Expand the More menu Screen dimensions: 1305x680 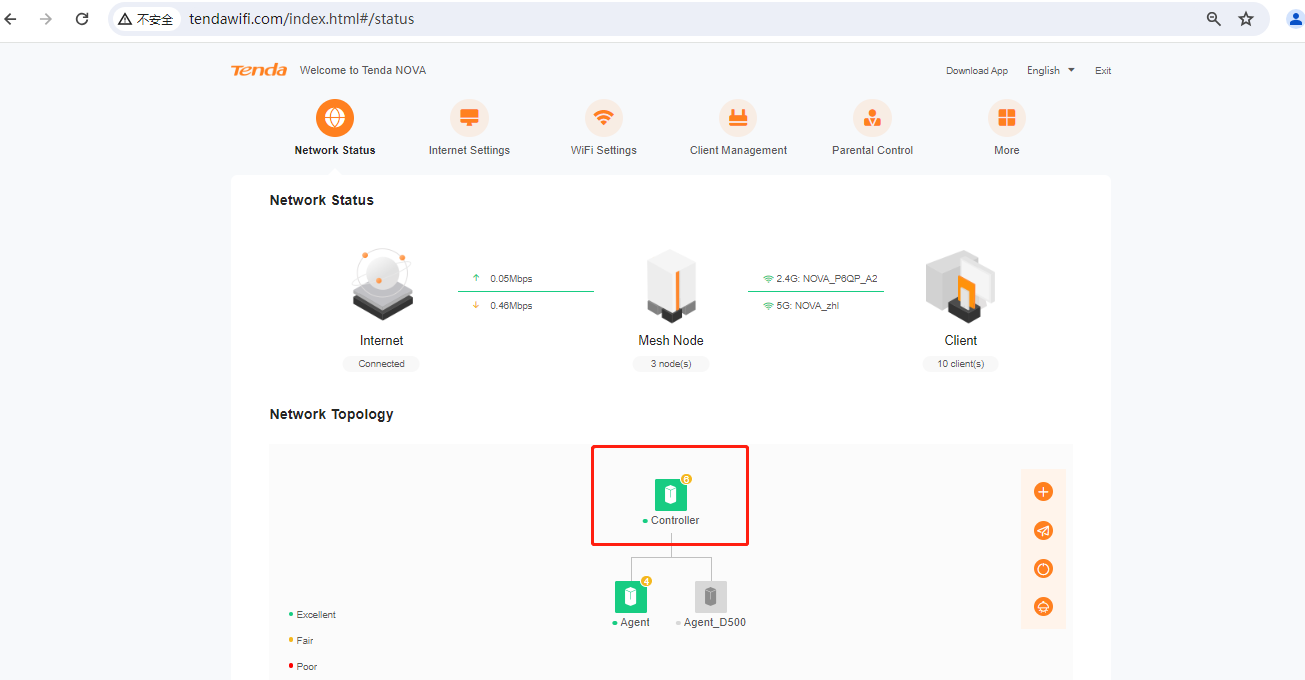click(x=1006, y=128)
